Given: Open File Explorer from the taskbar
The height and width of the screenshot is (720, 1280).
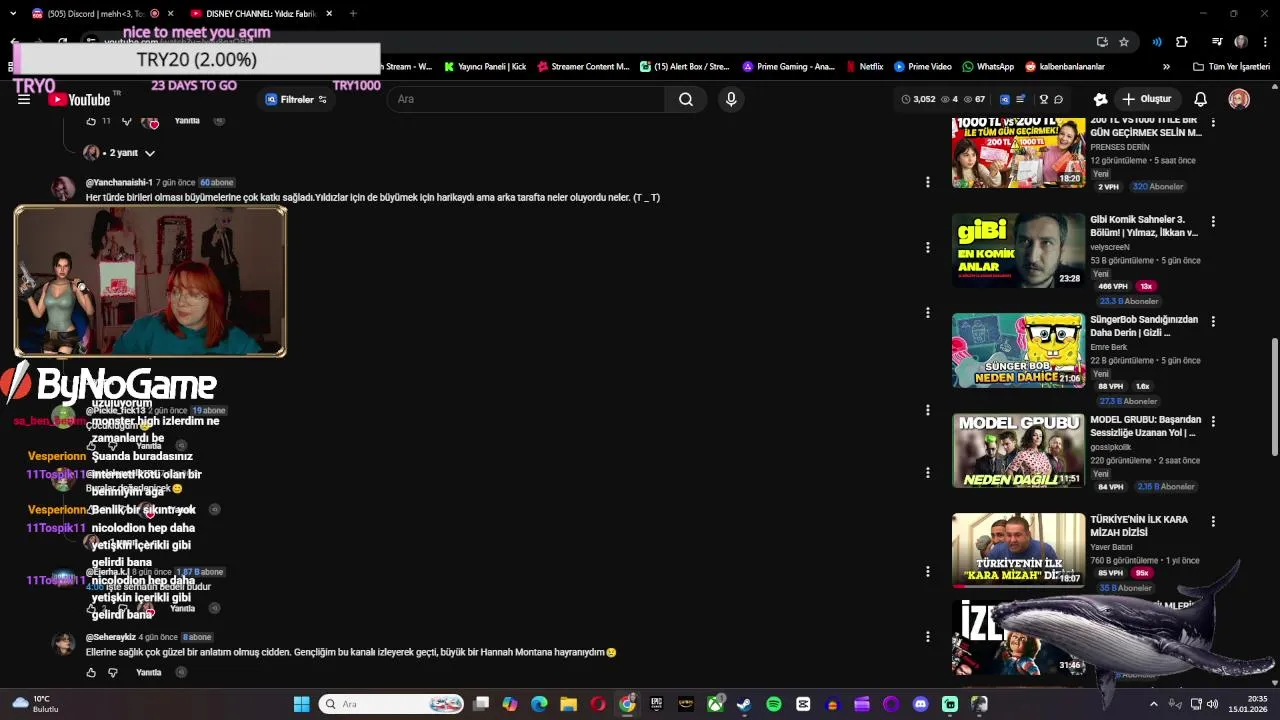Looking at the screenshot, I should 568,704.
